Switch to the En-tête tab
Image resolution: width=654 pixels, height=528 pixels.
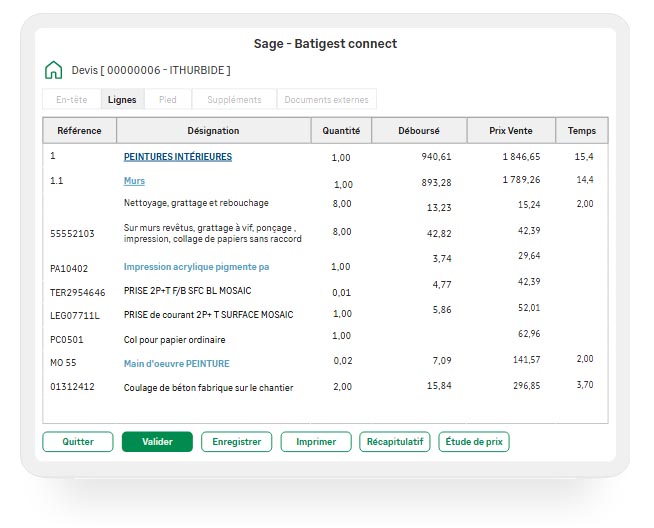click(x=72, y=100)
